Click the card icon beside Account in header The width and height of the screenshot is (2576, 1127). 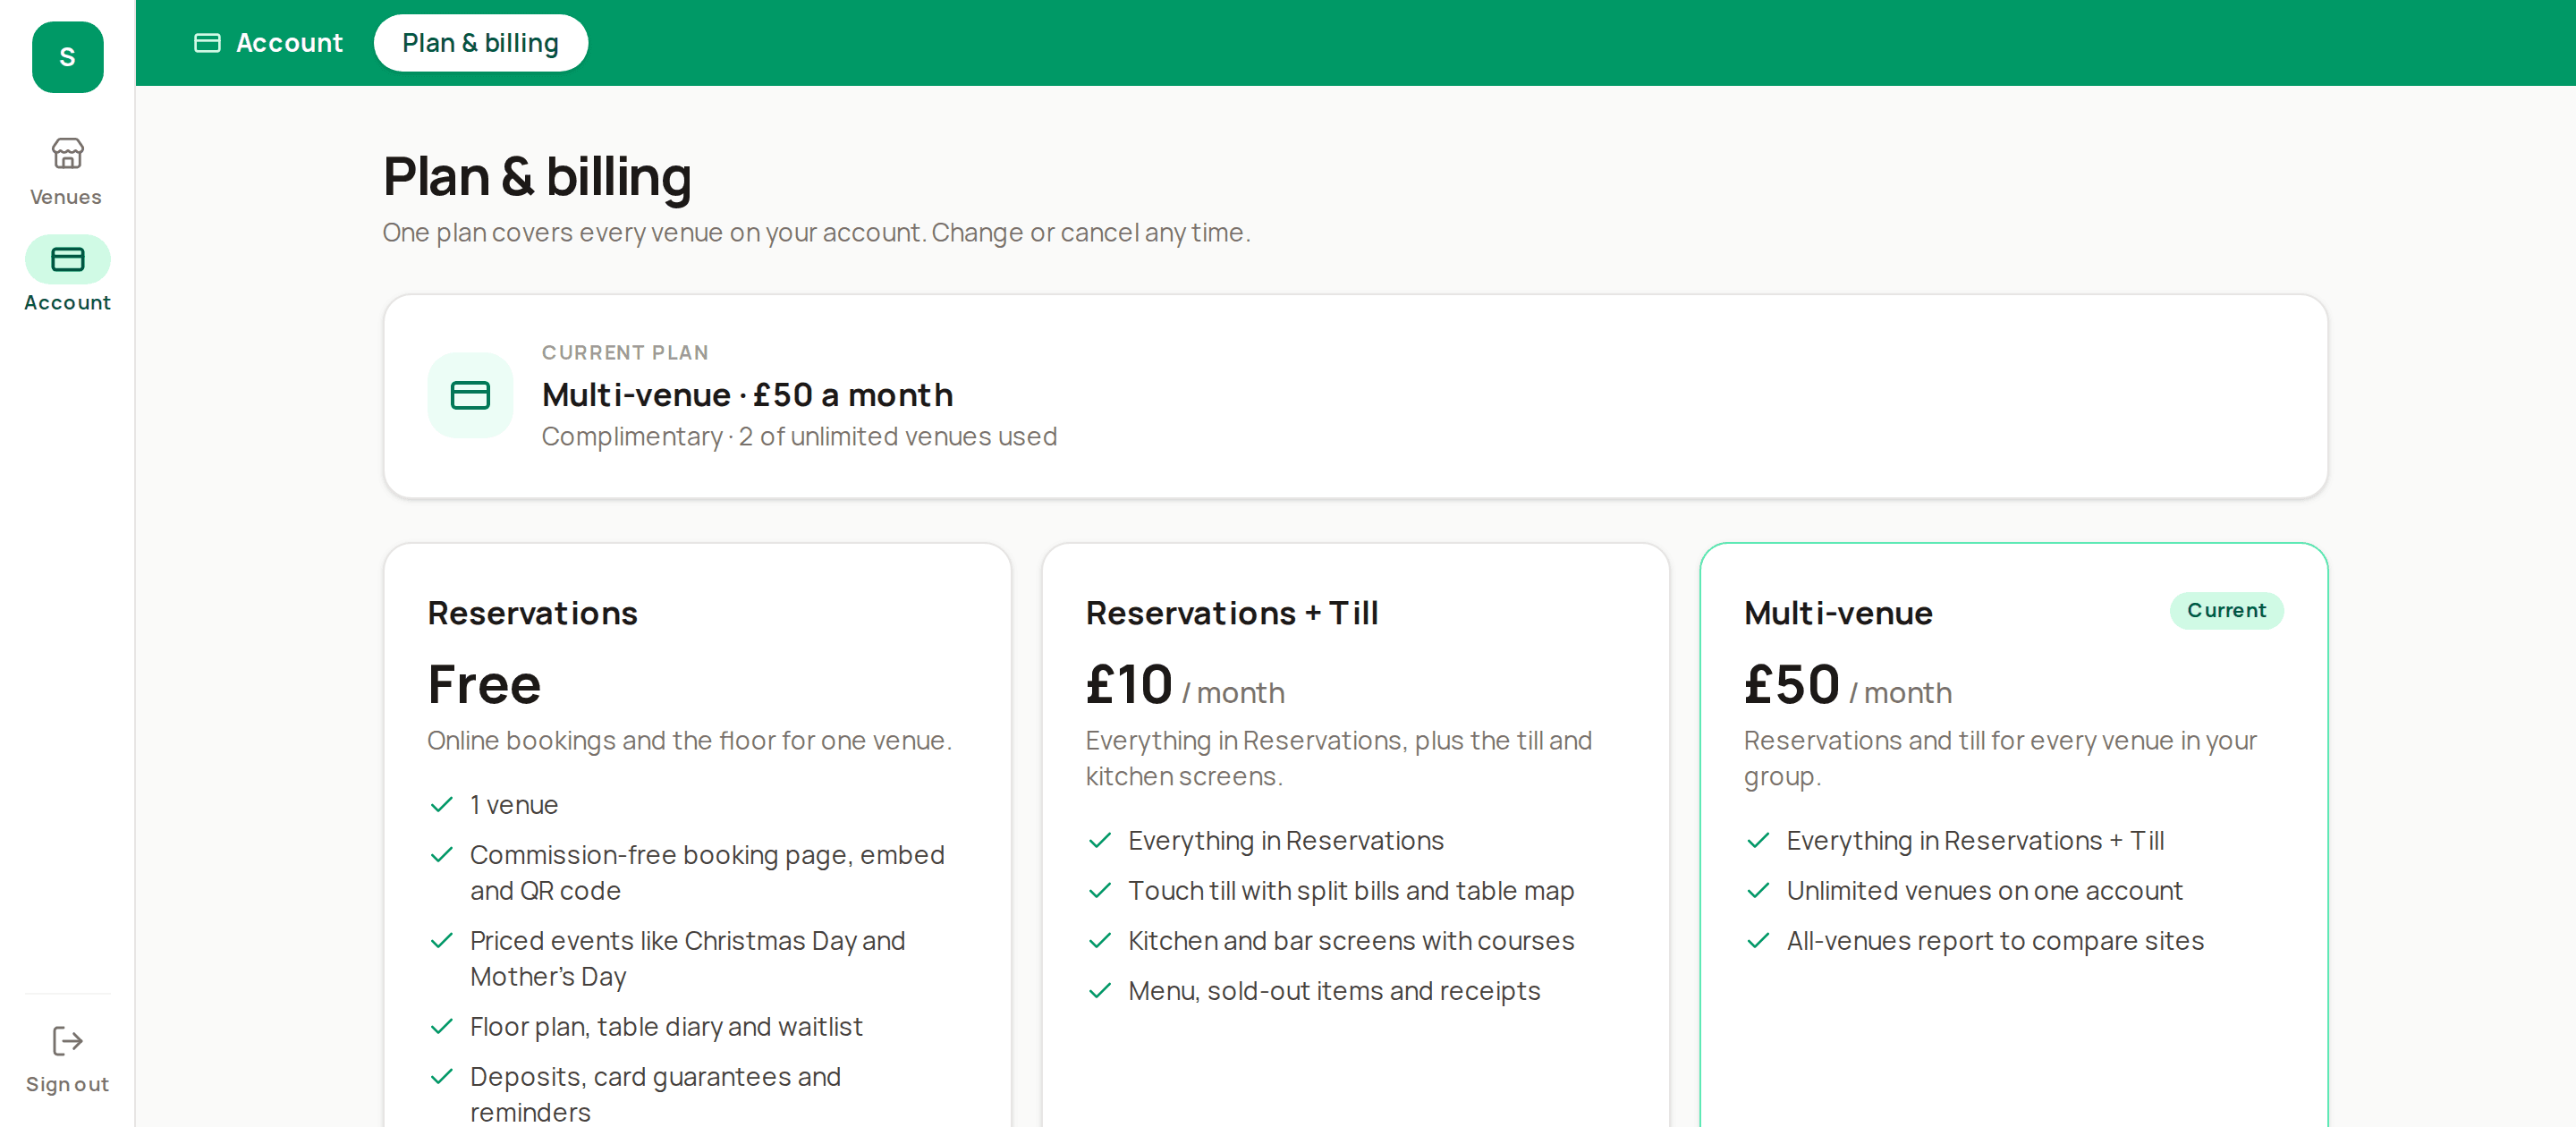coord(207,43)
